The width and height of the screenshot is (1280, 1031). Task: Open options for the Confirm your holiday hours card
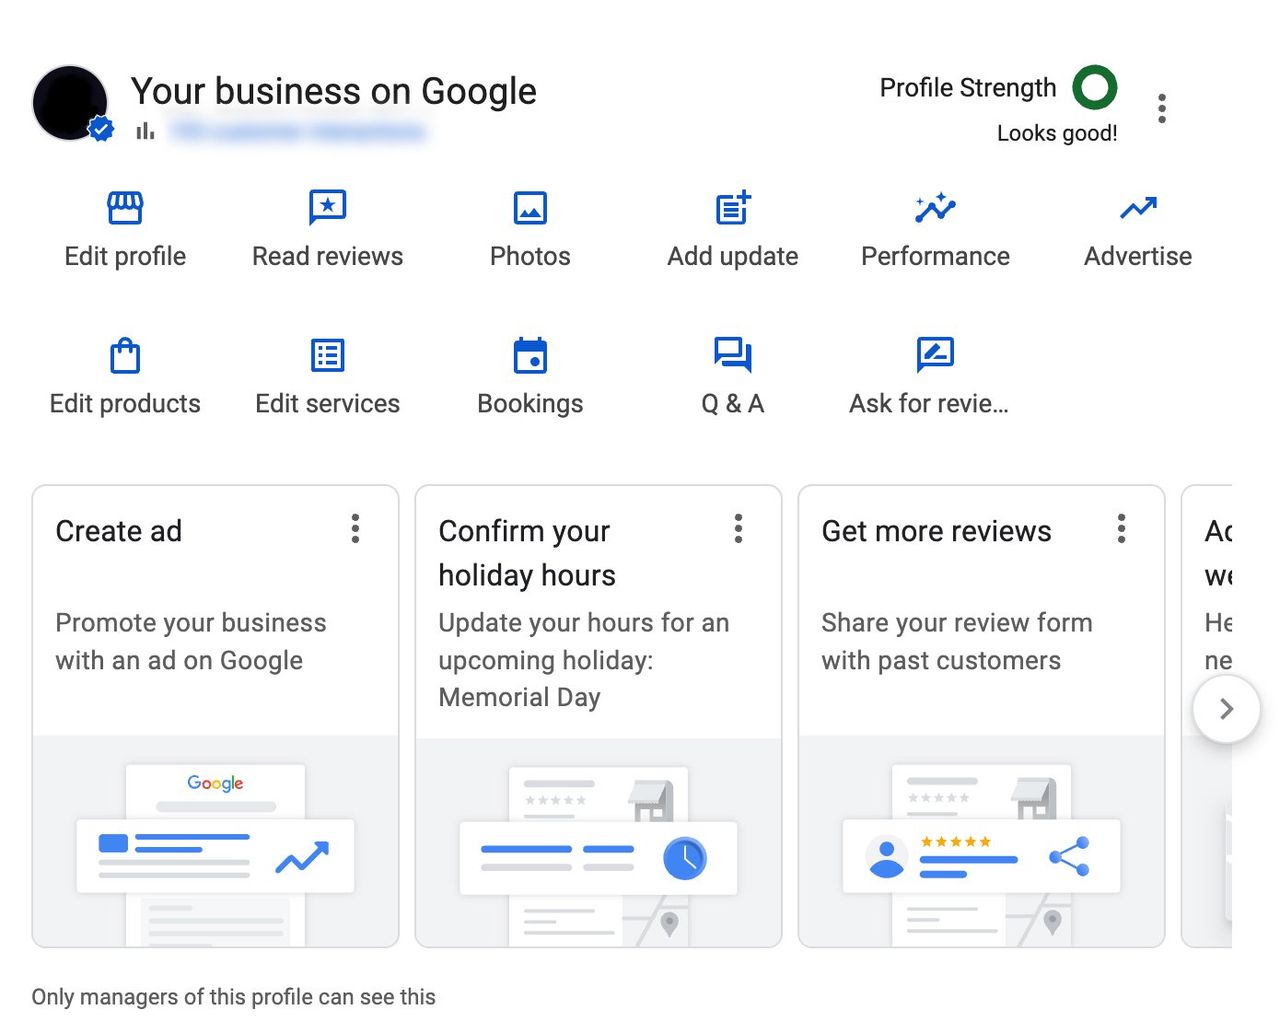click(x=738, y=529)
